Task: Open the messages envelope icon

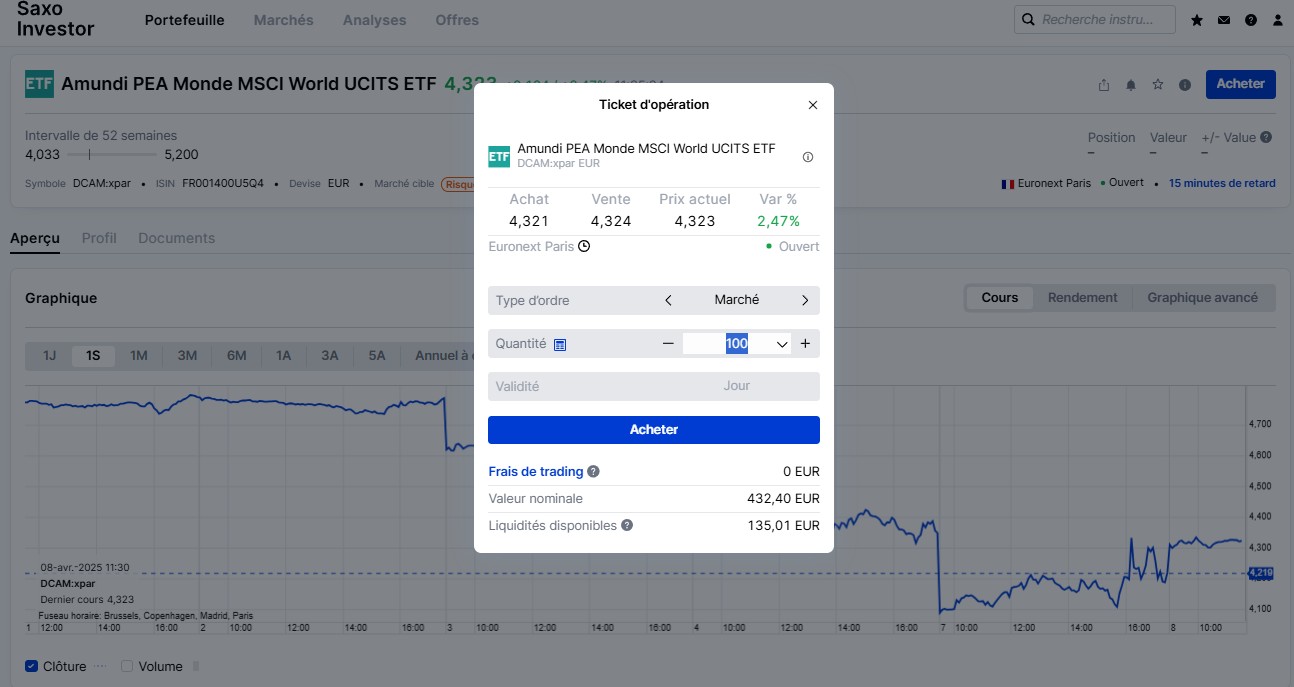Action: (1224, 20)
